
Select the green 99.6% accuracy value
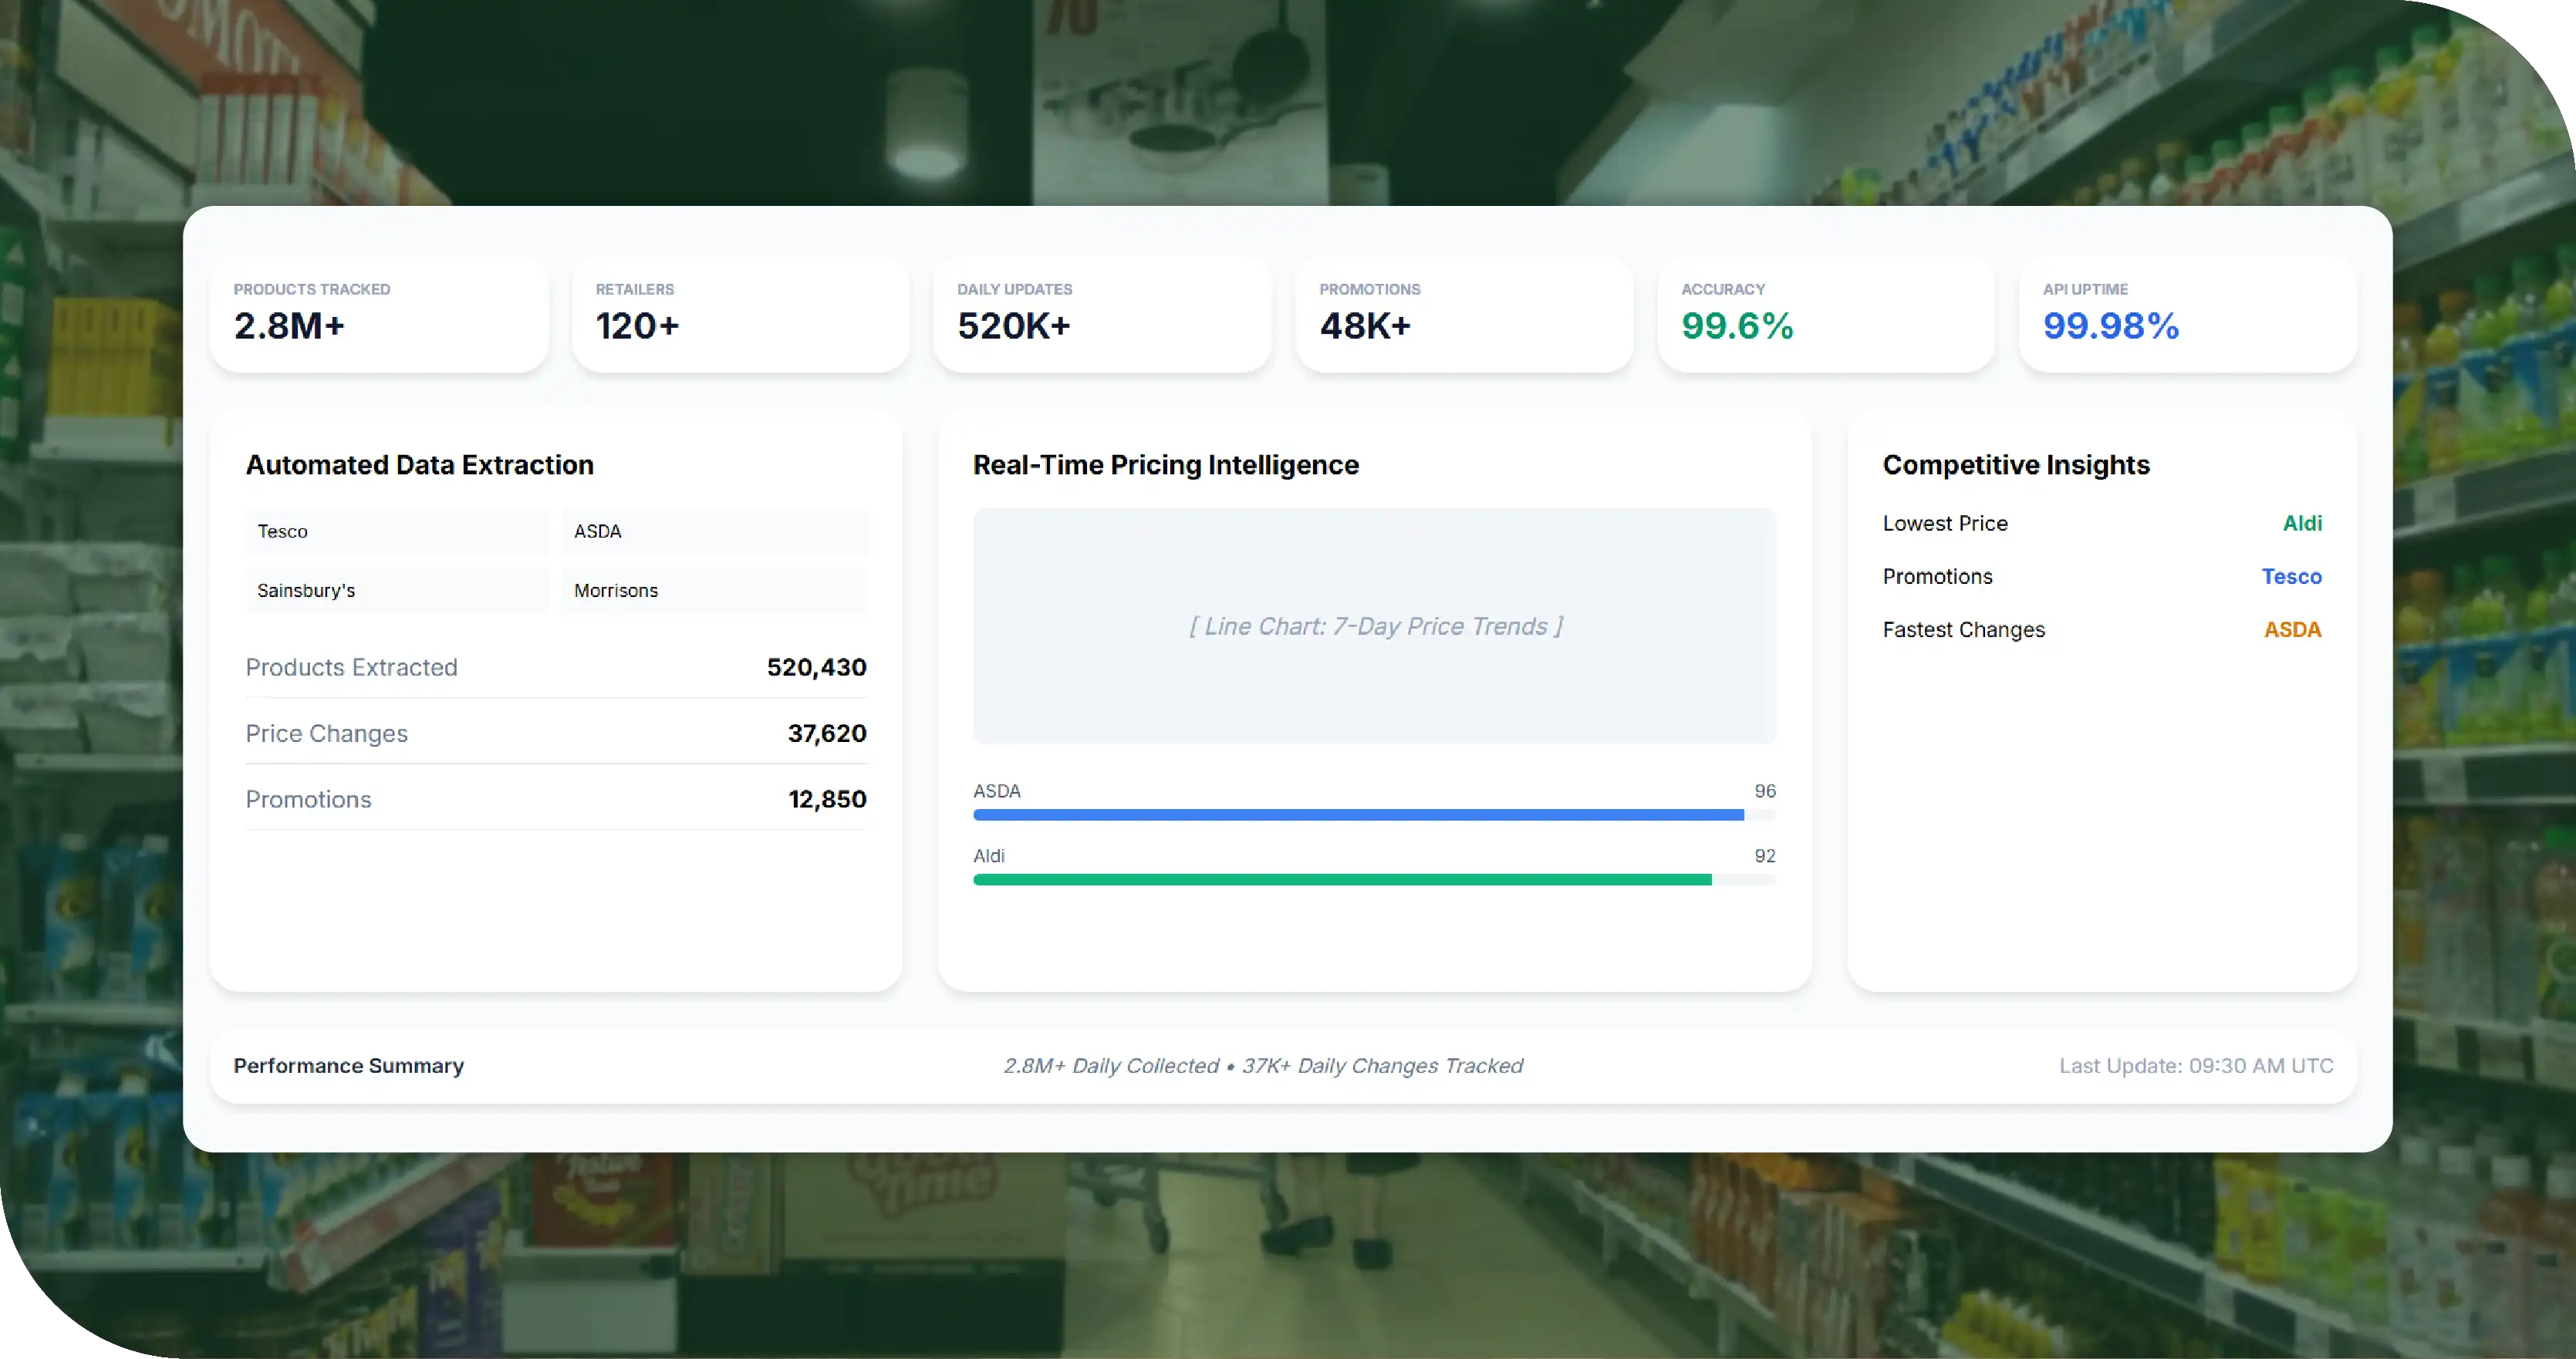[1737, 326]
